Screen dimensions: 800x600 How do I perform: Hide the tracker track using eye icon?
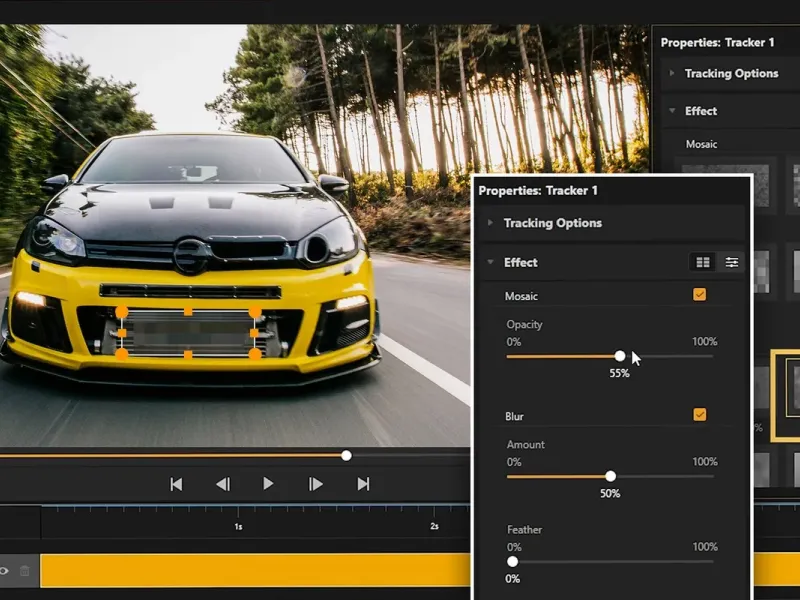(x=5, y=571)
